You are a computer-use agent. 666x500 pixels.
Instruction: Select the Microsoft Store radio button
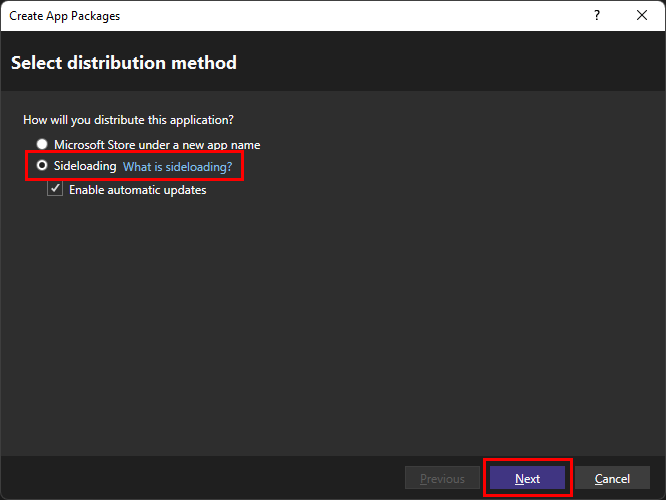coord(42,145)
